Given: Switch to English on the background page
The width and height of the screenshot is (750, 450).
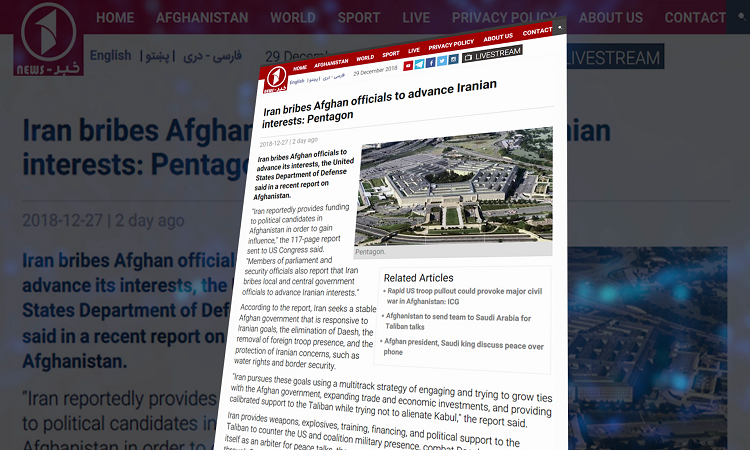Looking at the screenshot, I should 110,55.
